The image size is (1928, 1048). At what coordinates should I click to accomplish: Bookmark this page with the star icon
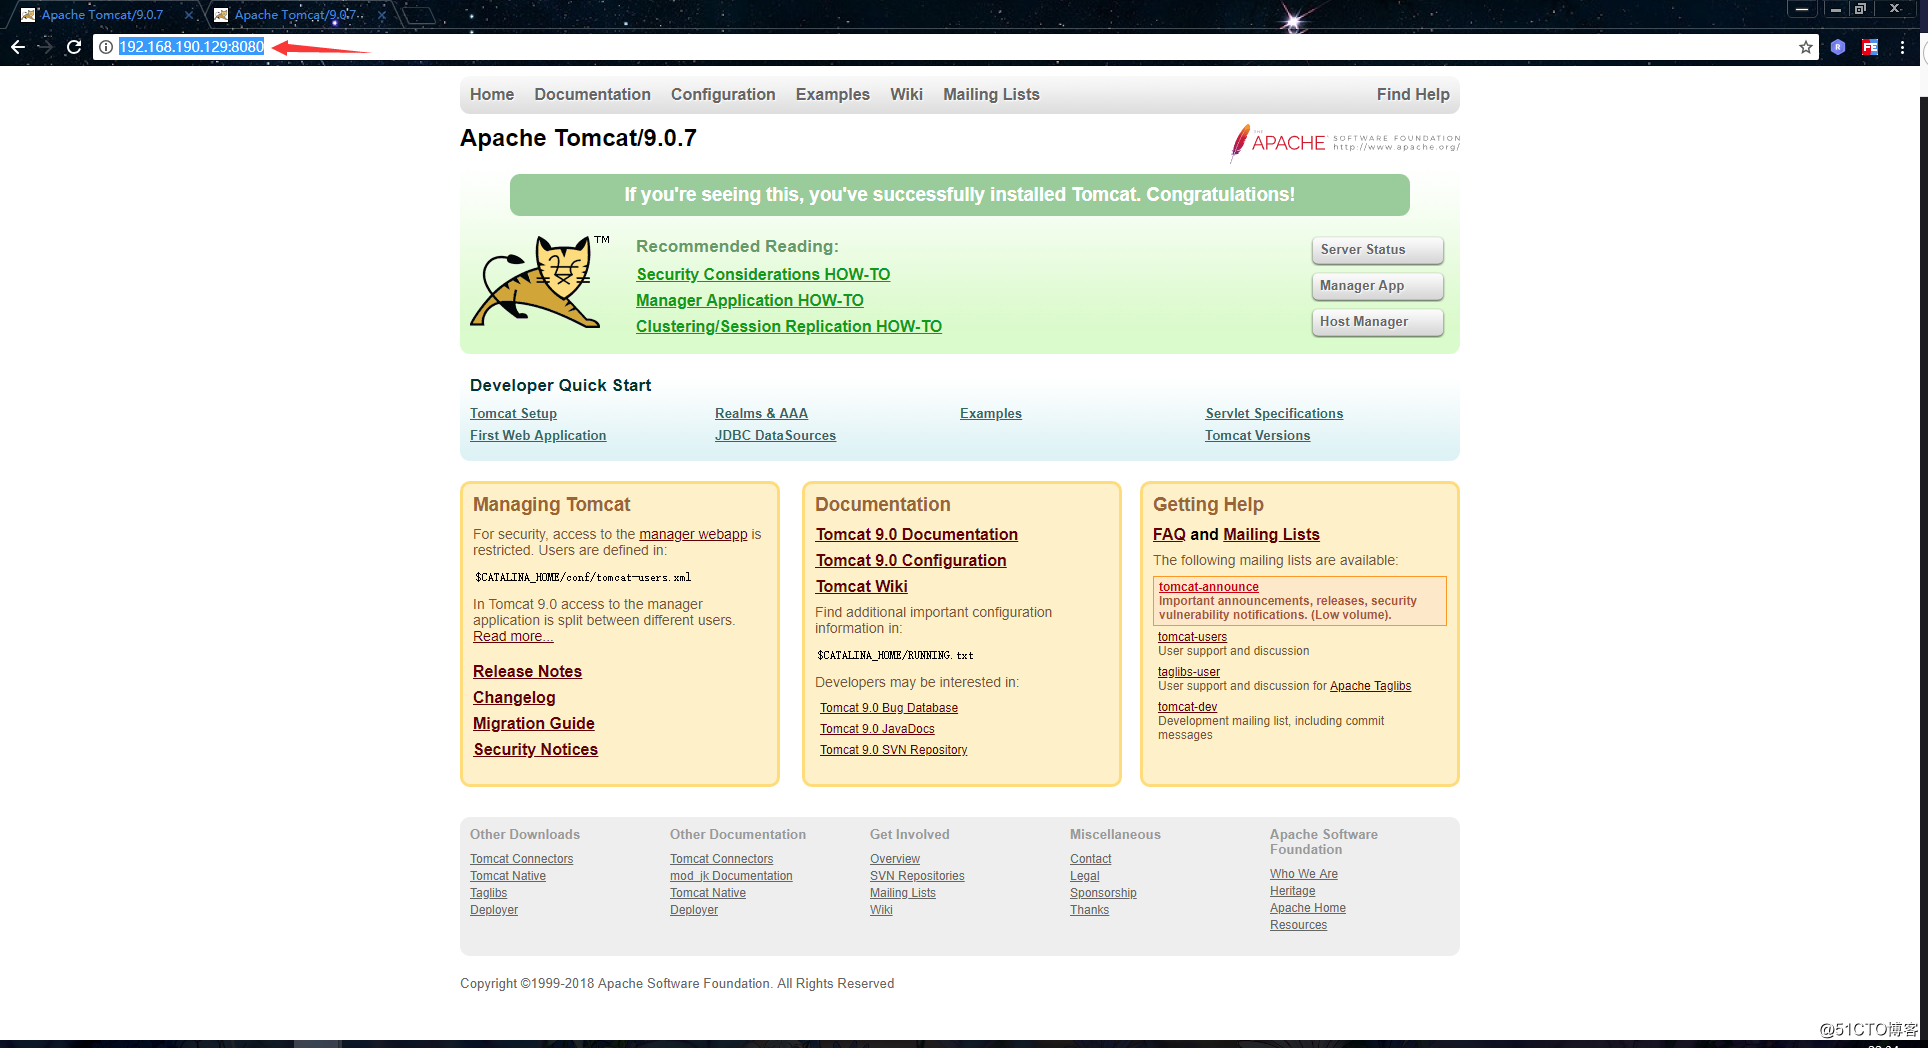[1806, 47]
